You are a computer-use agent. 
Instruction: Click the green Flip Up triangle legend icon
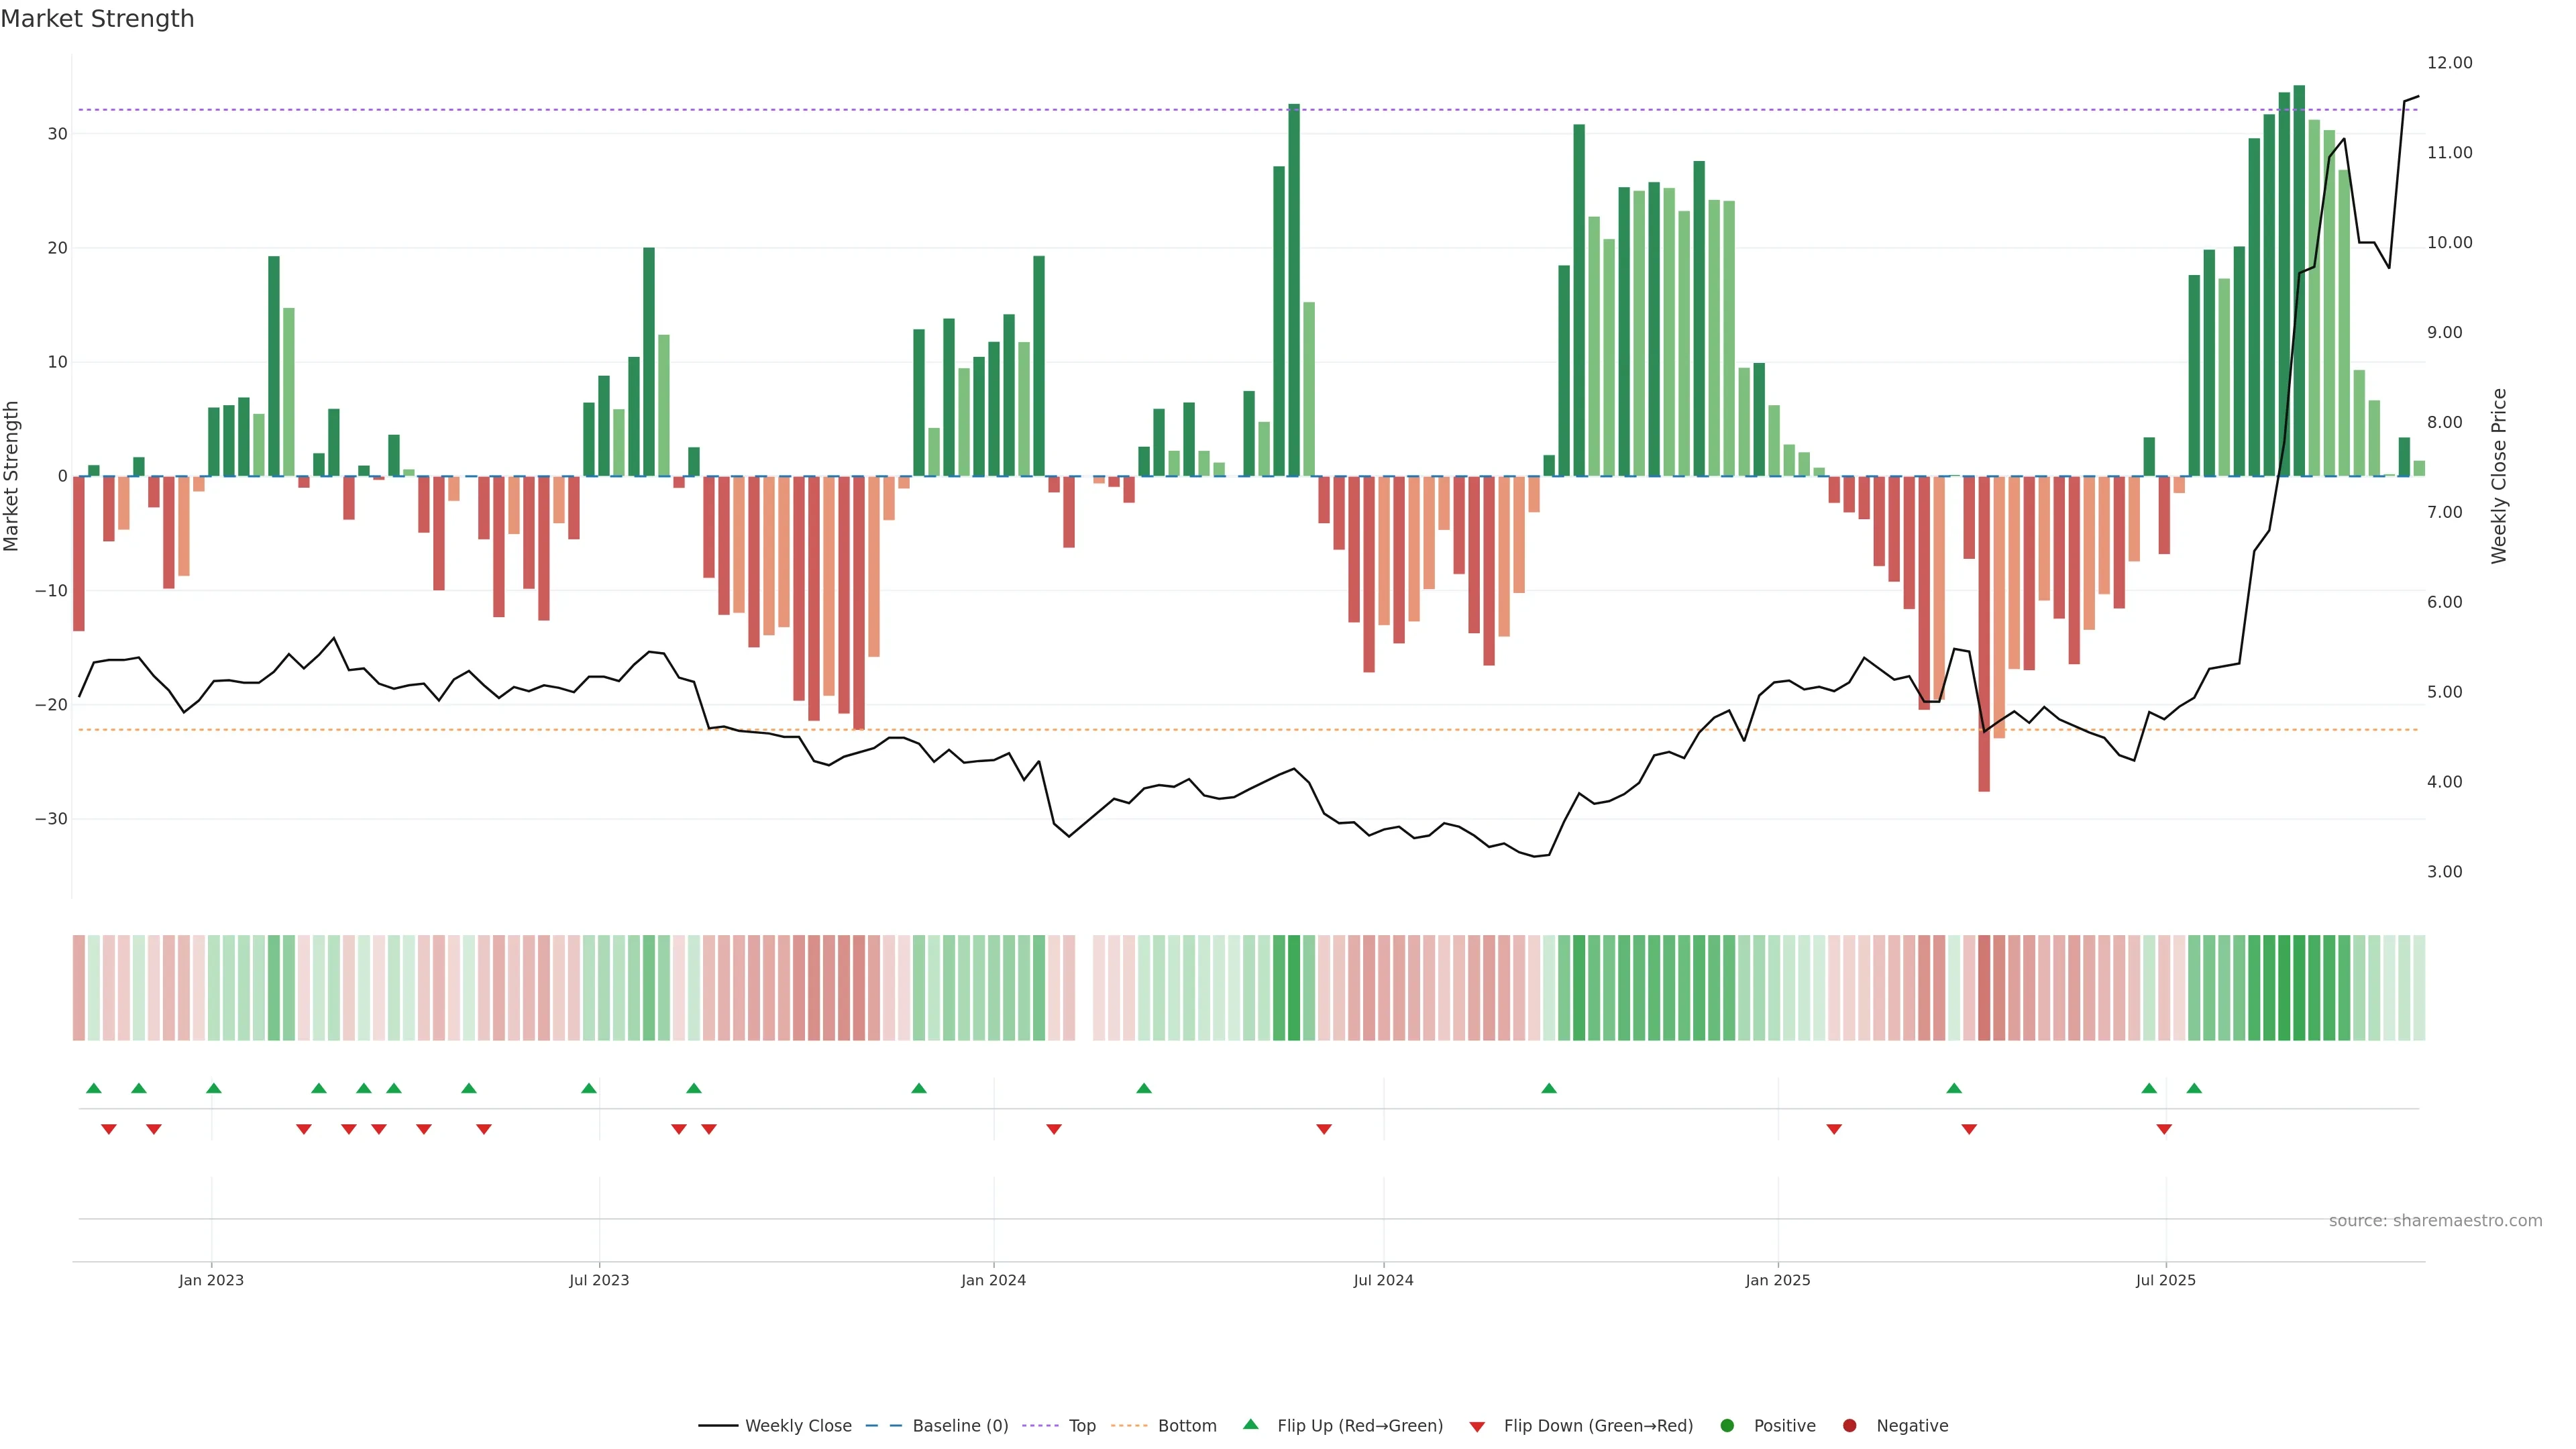[1250, 1424]
